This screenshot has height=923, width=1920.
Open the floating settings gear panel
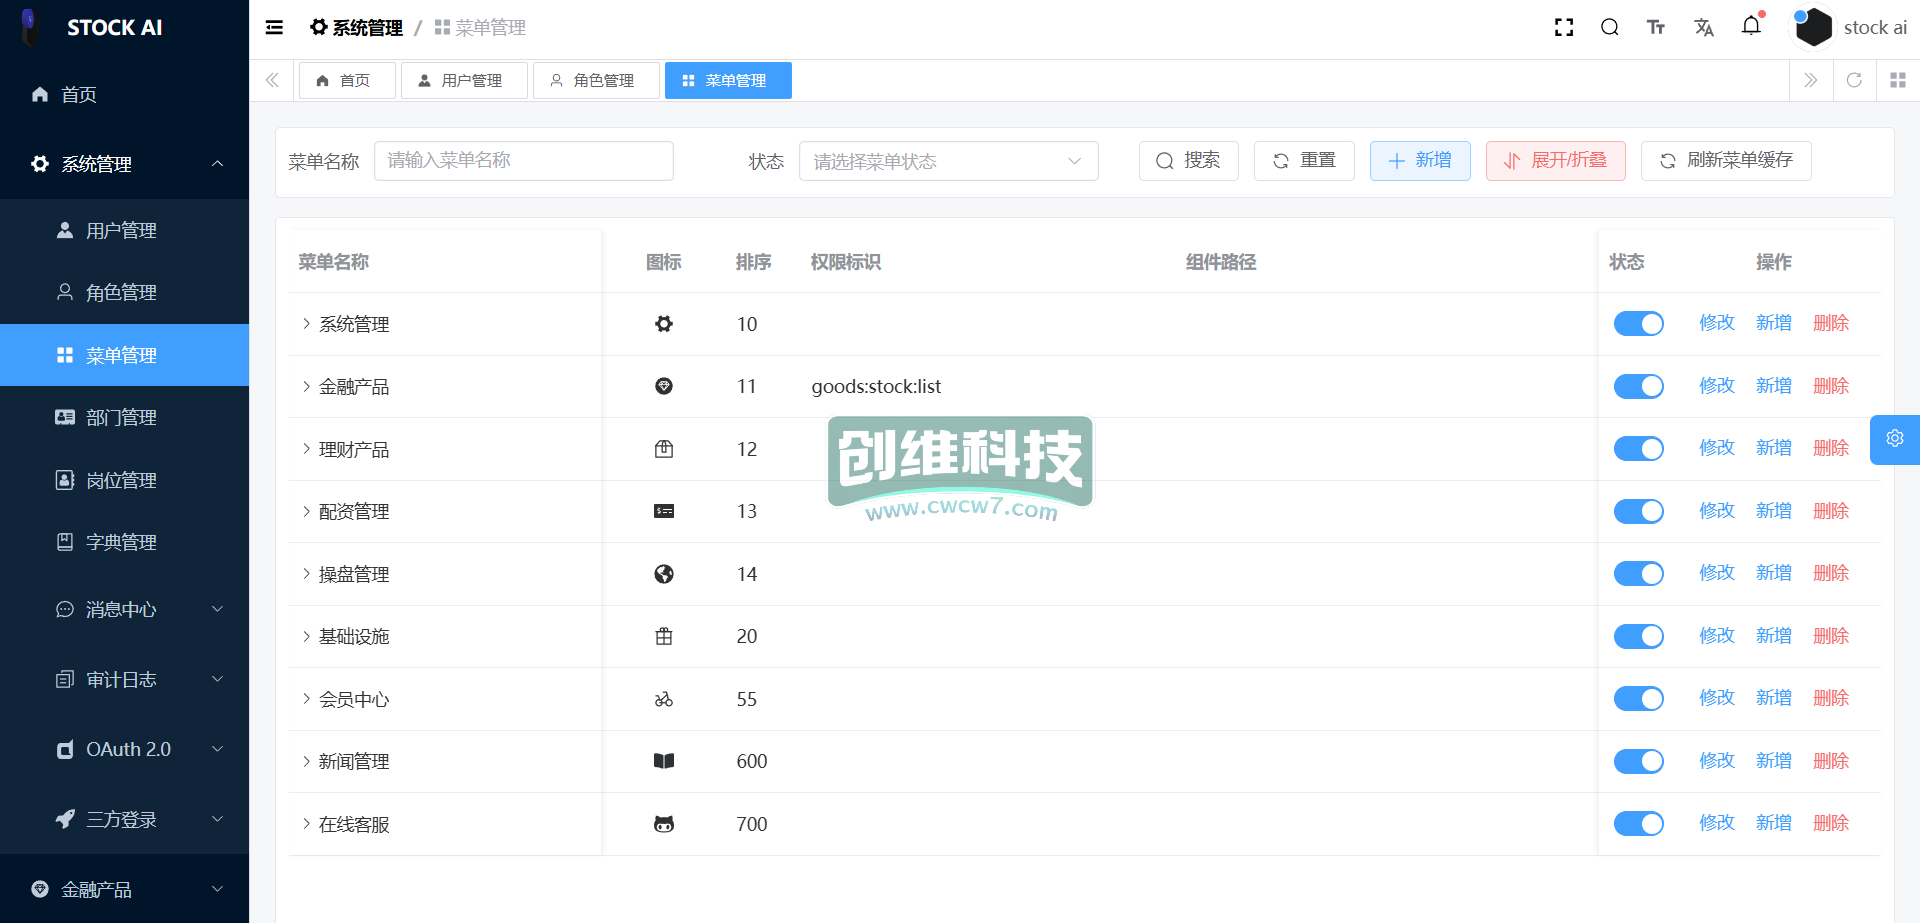[1894, 439]
